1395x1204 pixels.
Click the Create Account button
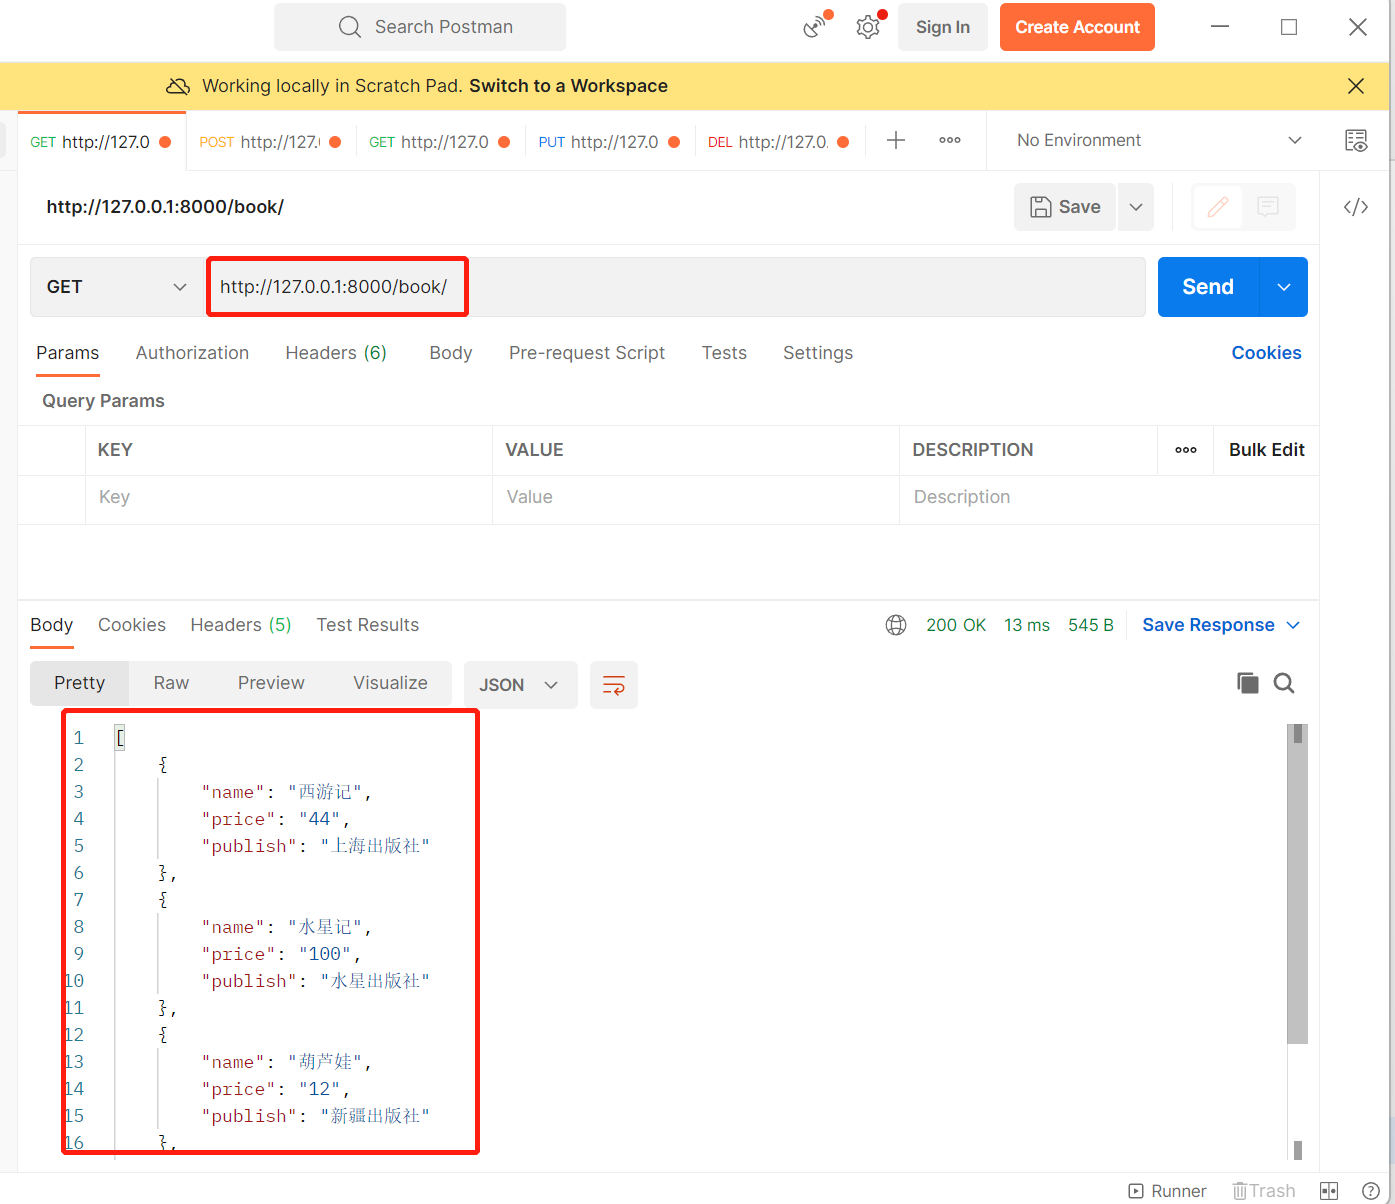pos(1077,27)
